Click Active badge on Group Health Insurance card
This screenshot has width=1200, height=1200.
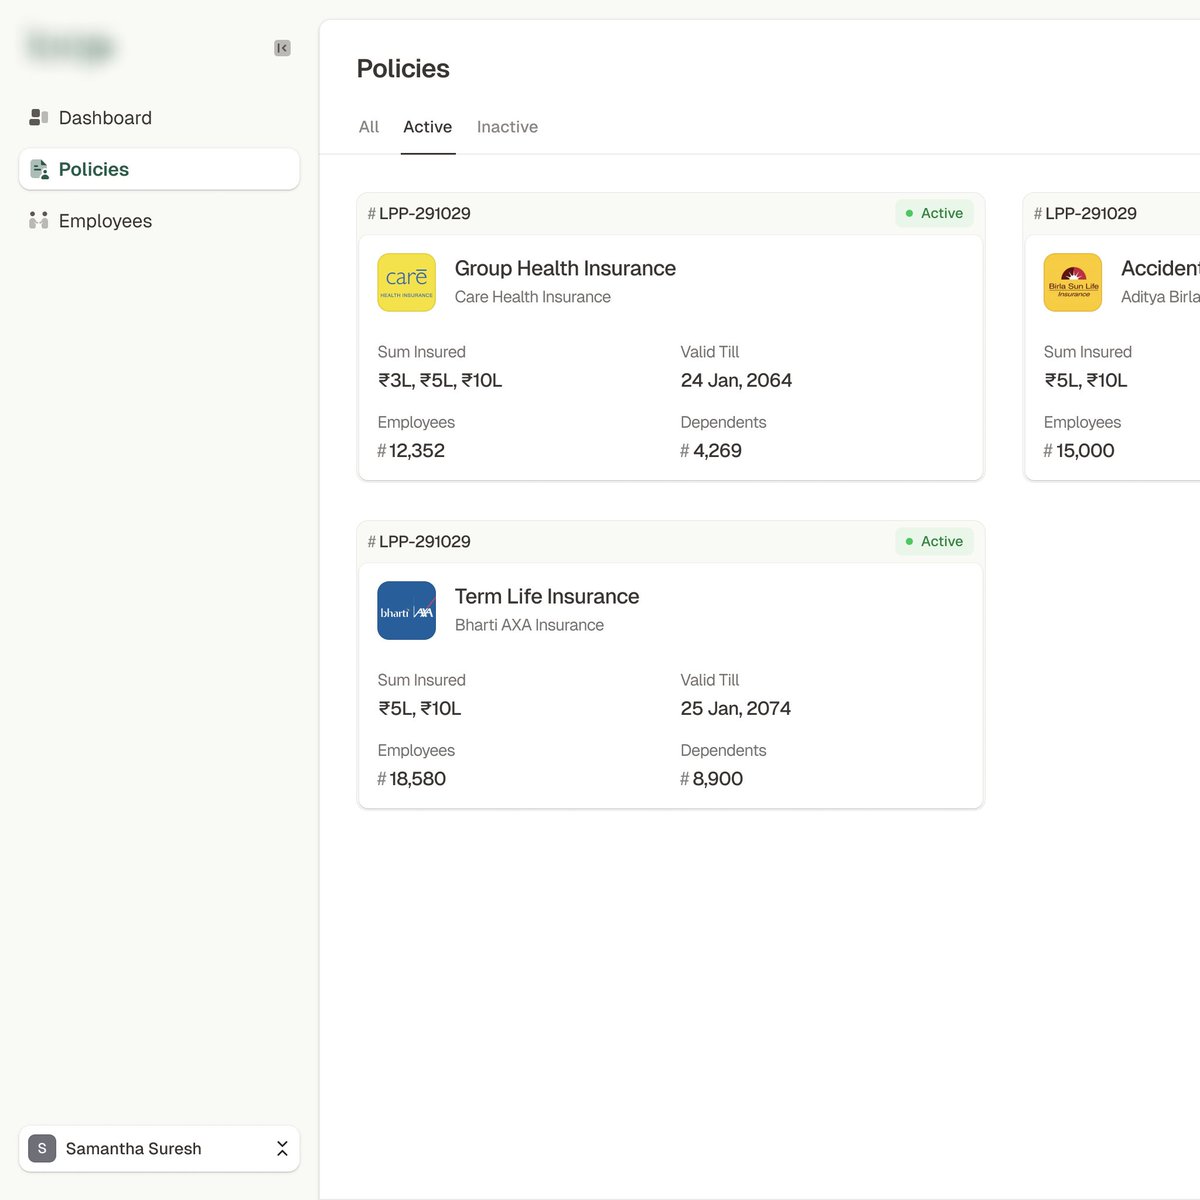934,213
